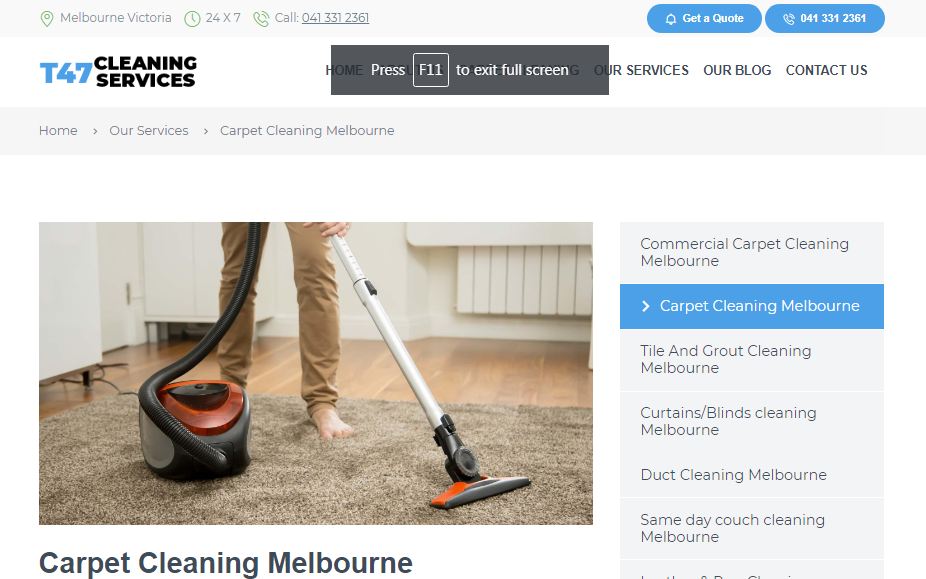Screen dimensions: 926x579
Task: Follow the underlined 041 331 2361 phone link
Action: (x=335, y=18)
